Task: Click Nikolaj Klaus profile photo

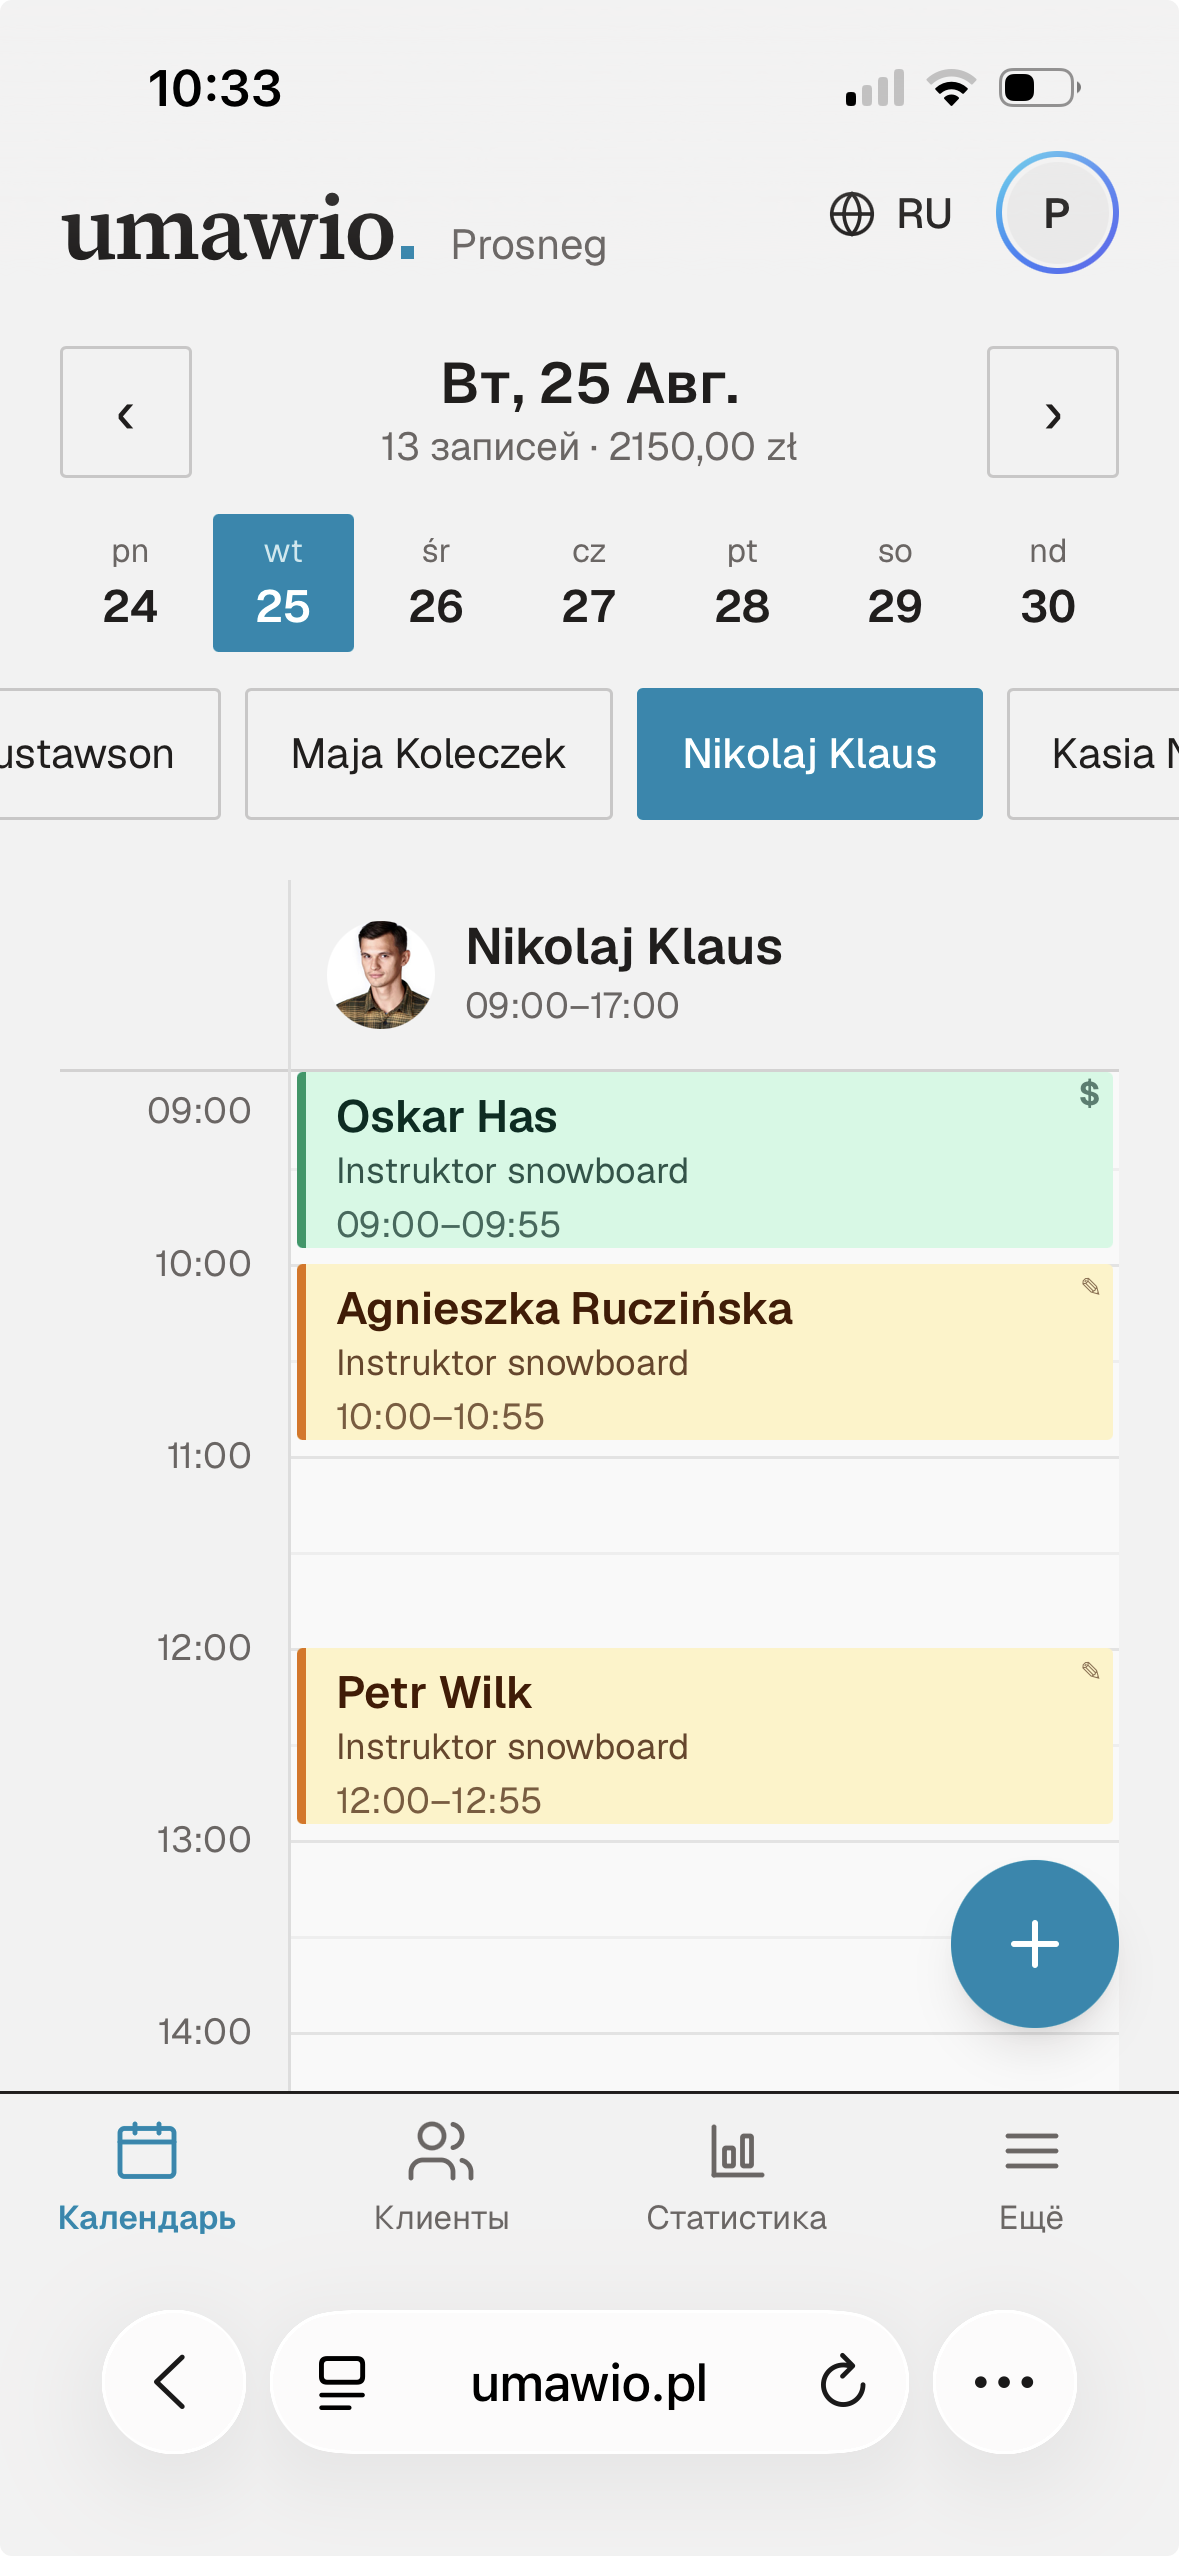Action: 381,975
